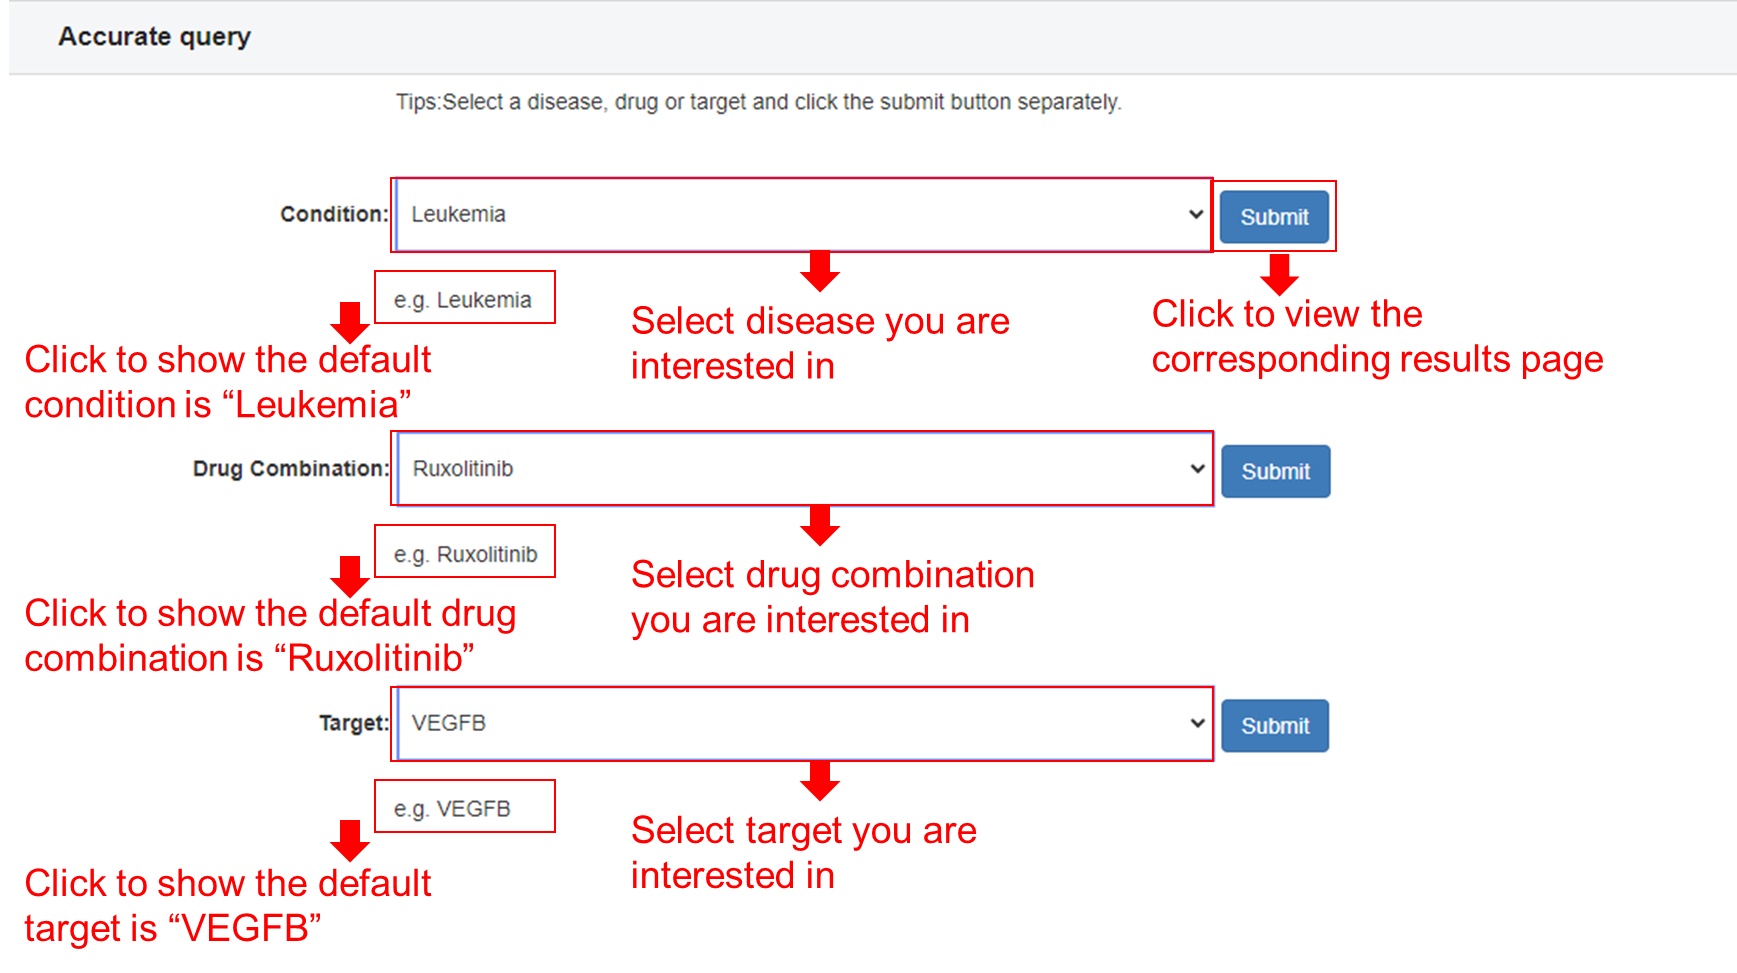Image resolution: width=1737 pixels, height=973 pixels.
Task: Click the "Accurate query" panel heading
Action: pyautogui.click(x=154, y=37)
